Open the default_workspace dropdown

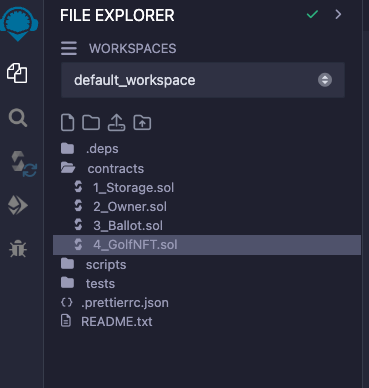203,80
